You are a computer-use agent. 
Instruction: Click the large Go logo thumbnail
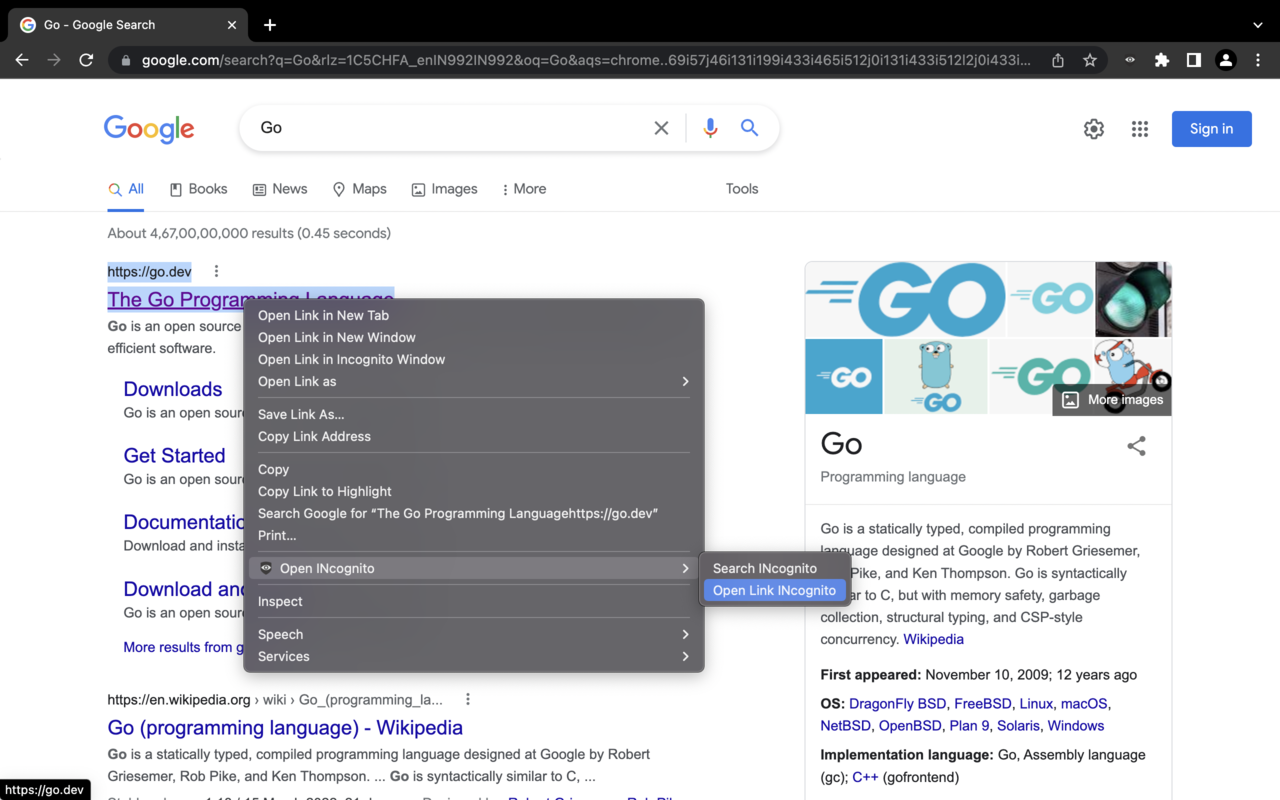(905, 299)
